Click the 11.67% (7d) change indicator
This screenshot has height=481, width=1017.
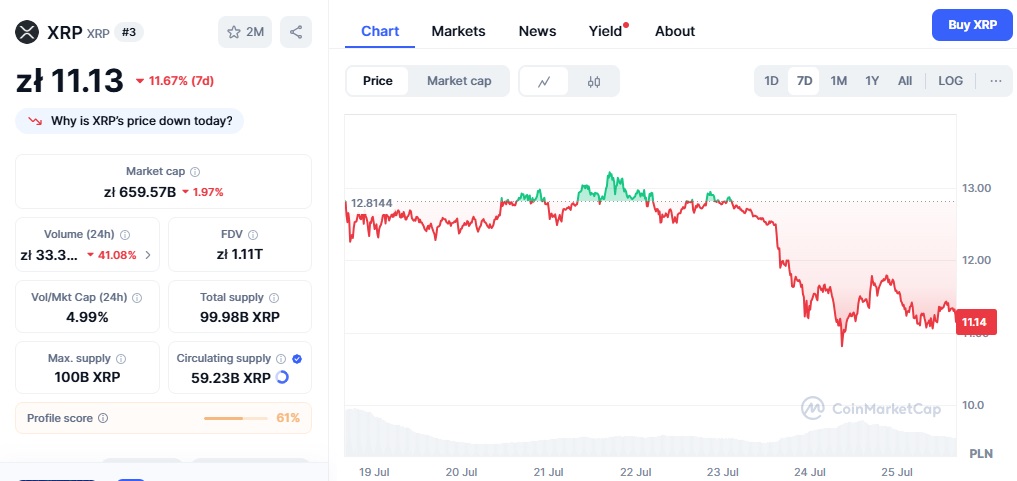[174, 81]
